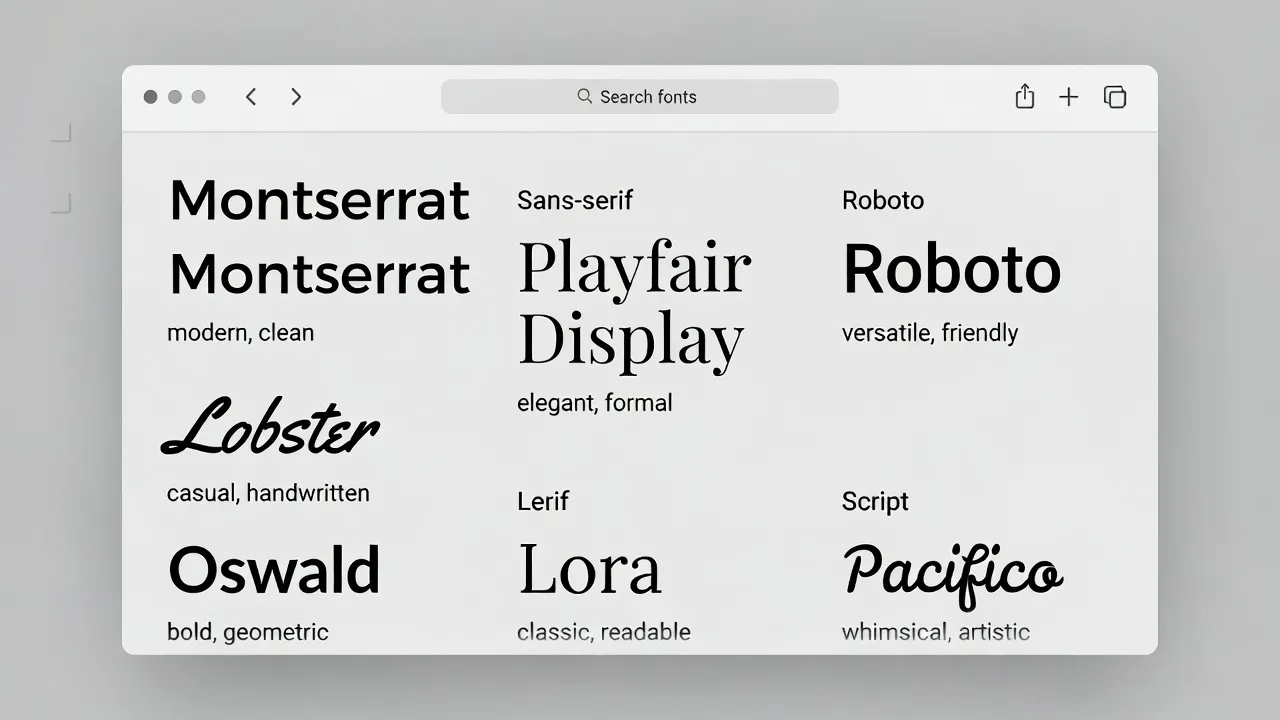Click the Forward navigation arrow
1280x720 pixels.
[x=296, y=96]
